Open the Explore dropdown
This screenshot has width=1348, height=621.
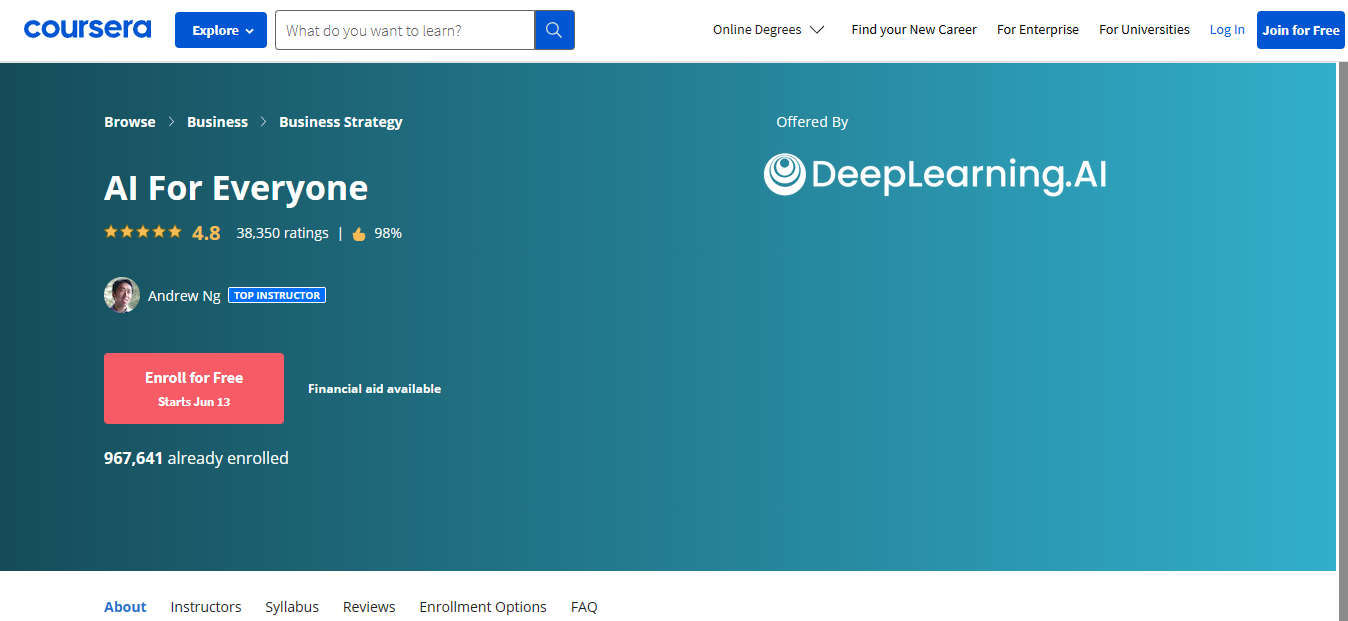pos(221,30)
